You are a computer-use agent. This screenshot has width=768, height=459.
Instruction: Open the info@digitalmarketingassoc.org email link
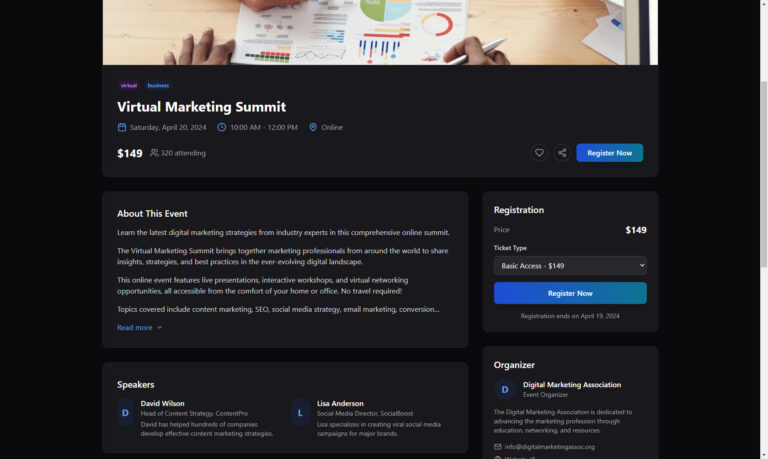[549, 446]
